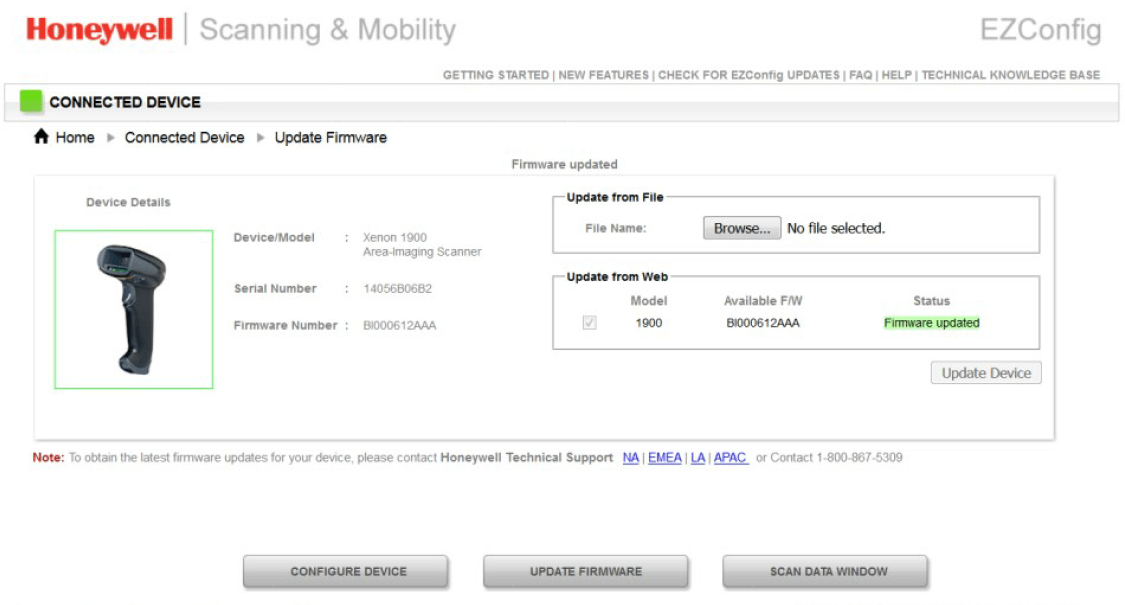Screen dimensions: 1125x605
Task: Click the EZConfig title text
Action: point(1040,30)
